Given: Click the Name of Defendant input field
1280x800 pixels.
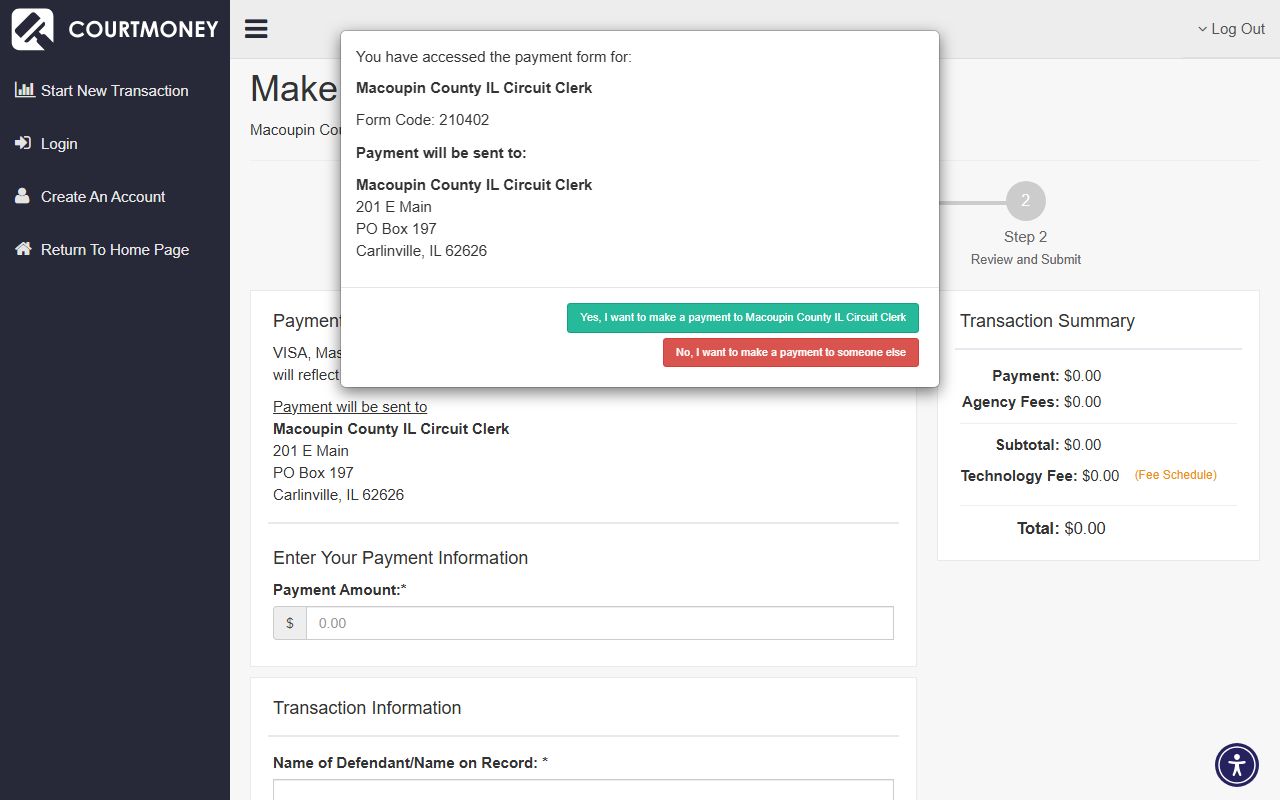Looking at the screenshot, I should coord(583,790).
